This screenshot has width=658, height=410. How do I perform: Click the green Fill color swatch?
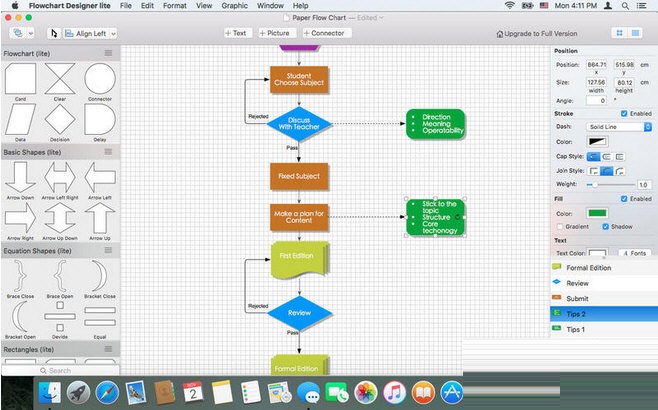597,212
